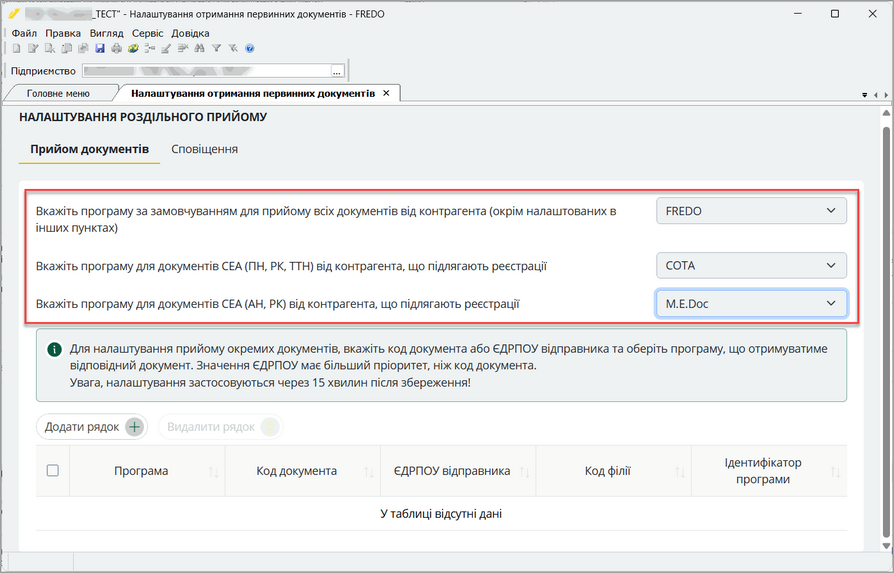Close the Налаштування отримання первинних документів tab

click(x=386, y=93)
